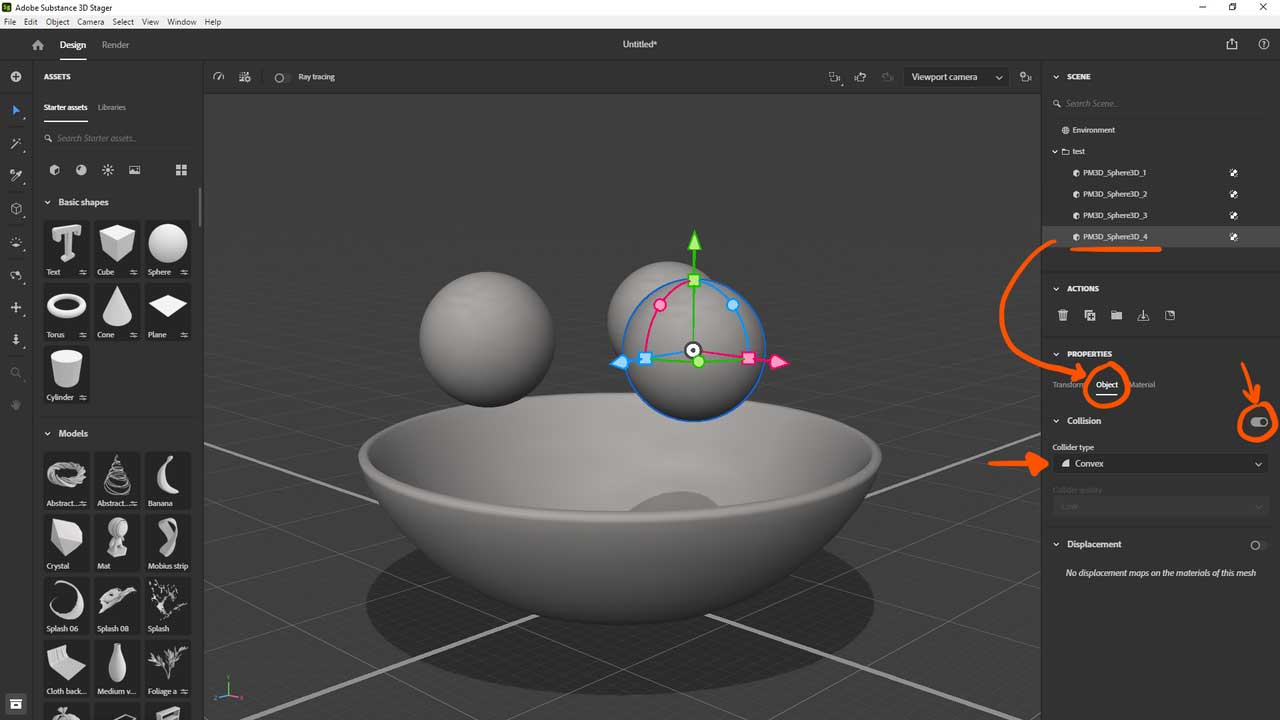Open Viewport camera dropdown

tap(957, 77)
